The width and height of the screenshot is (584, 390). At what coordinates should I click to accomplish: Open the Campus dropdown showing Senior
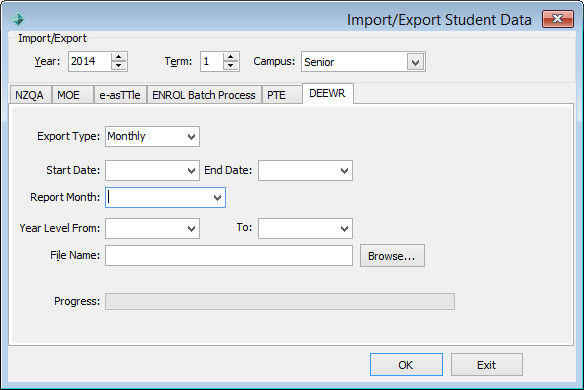[x=415, y=62]
